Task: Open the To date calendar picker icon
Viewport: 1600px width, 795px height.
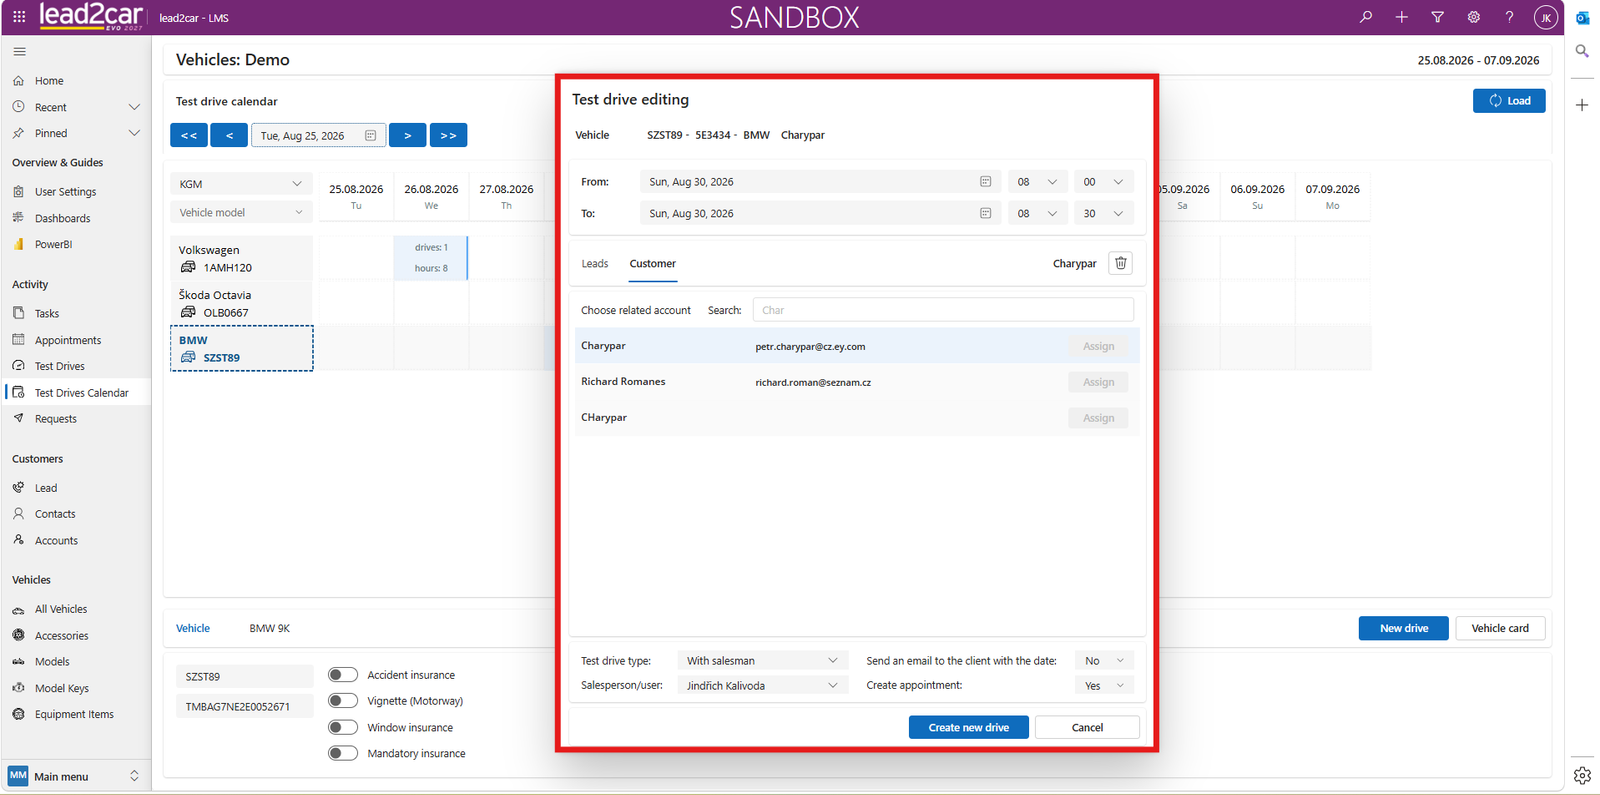Action: pos(985,213)
